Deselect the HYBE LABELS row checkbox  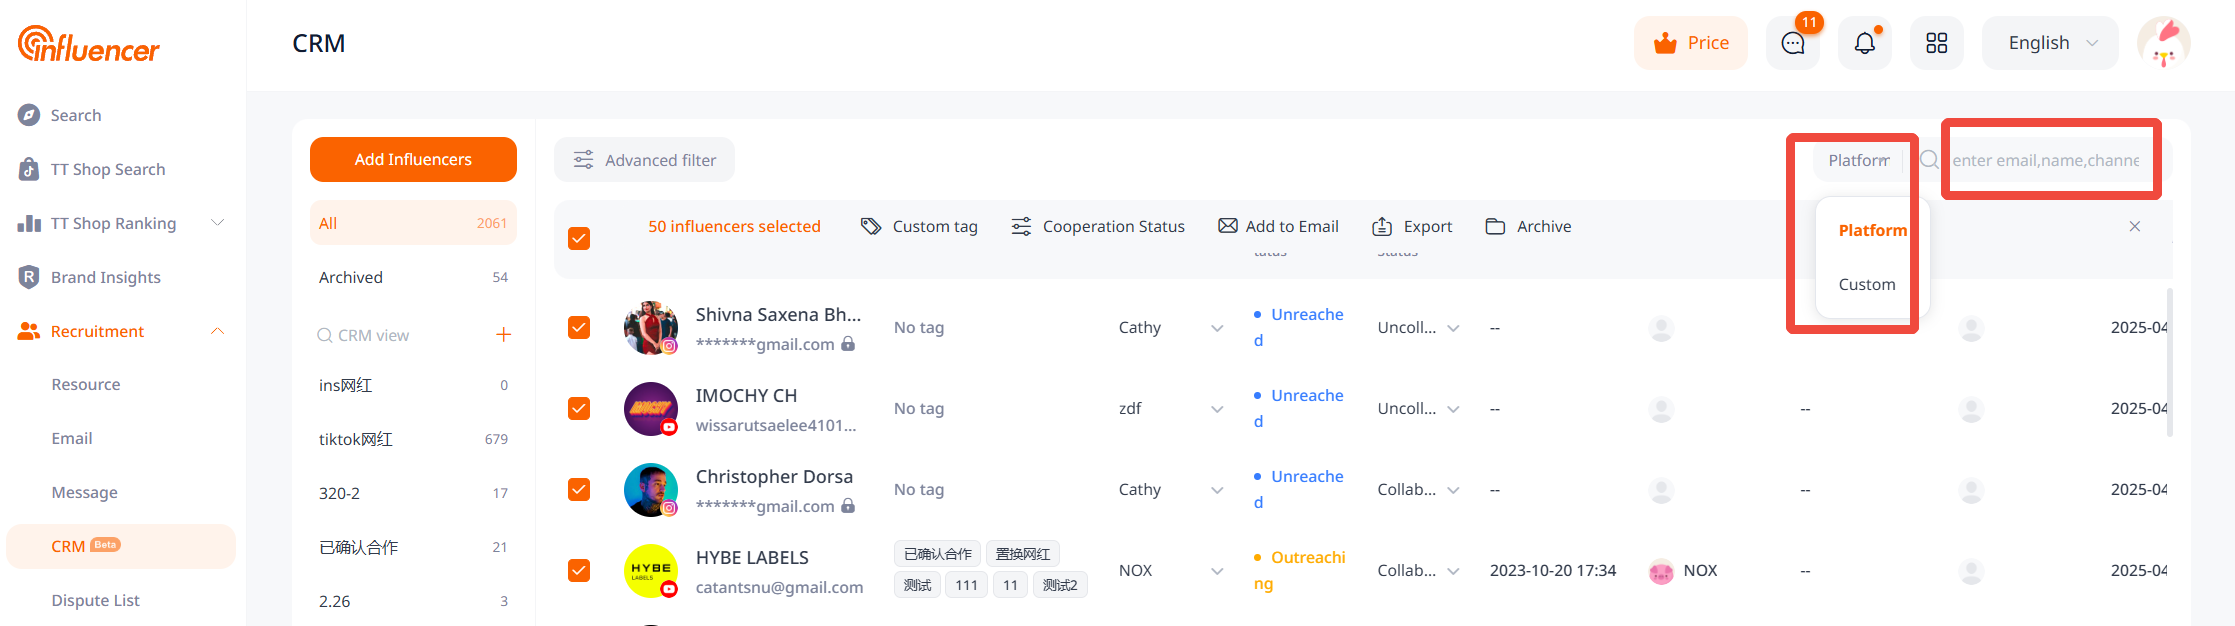point(579,570)
